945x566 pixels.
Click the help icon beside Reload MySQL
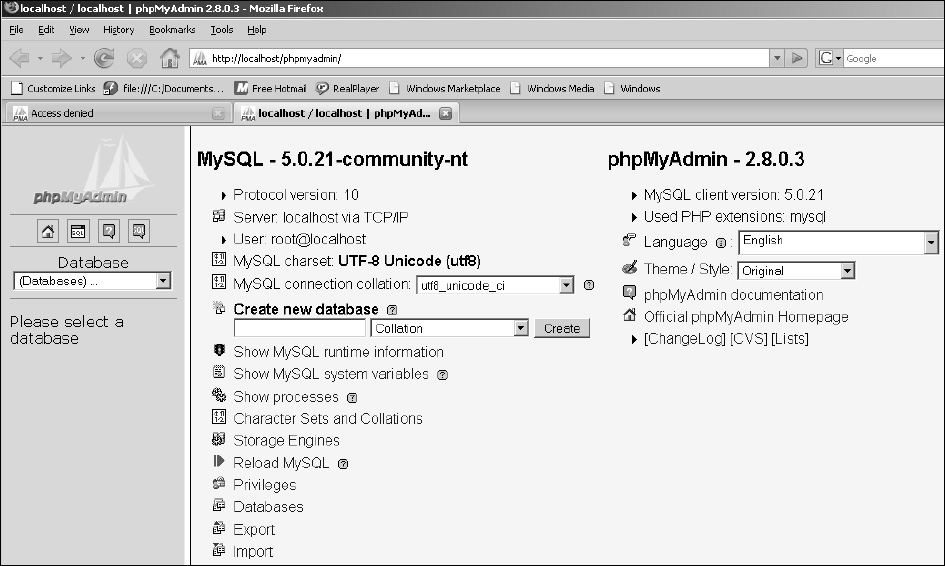(x=343, y=464)
